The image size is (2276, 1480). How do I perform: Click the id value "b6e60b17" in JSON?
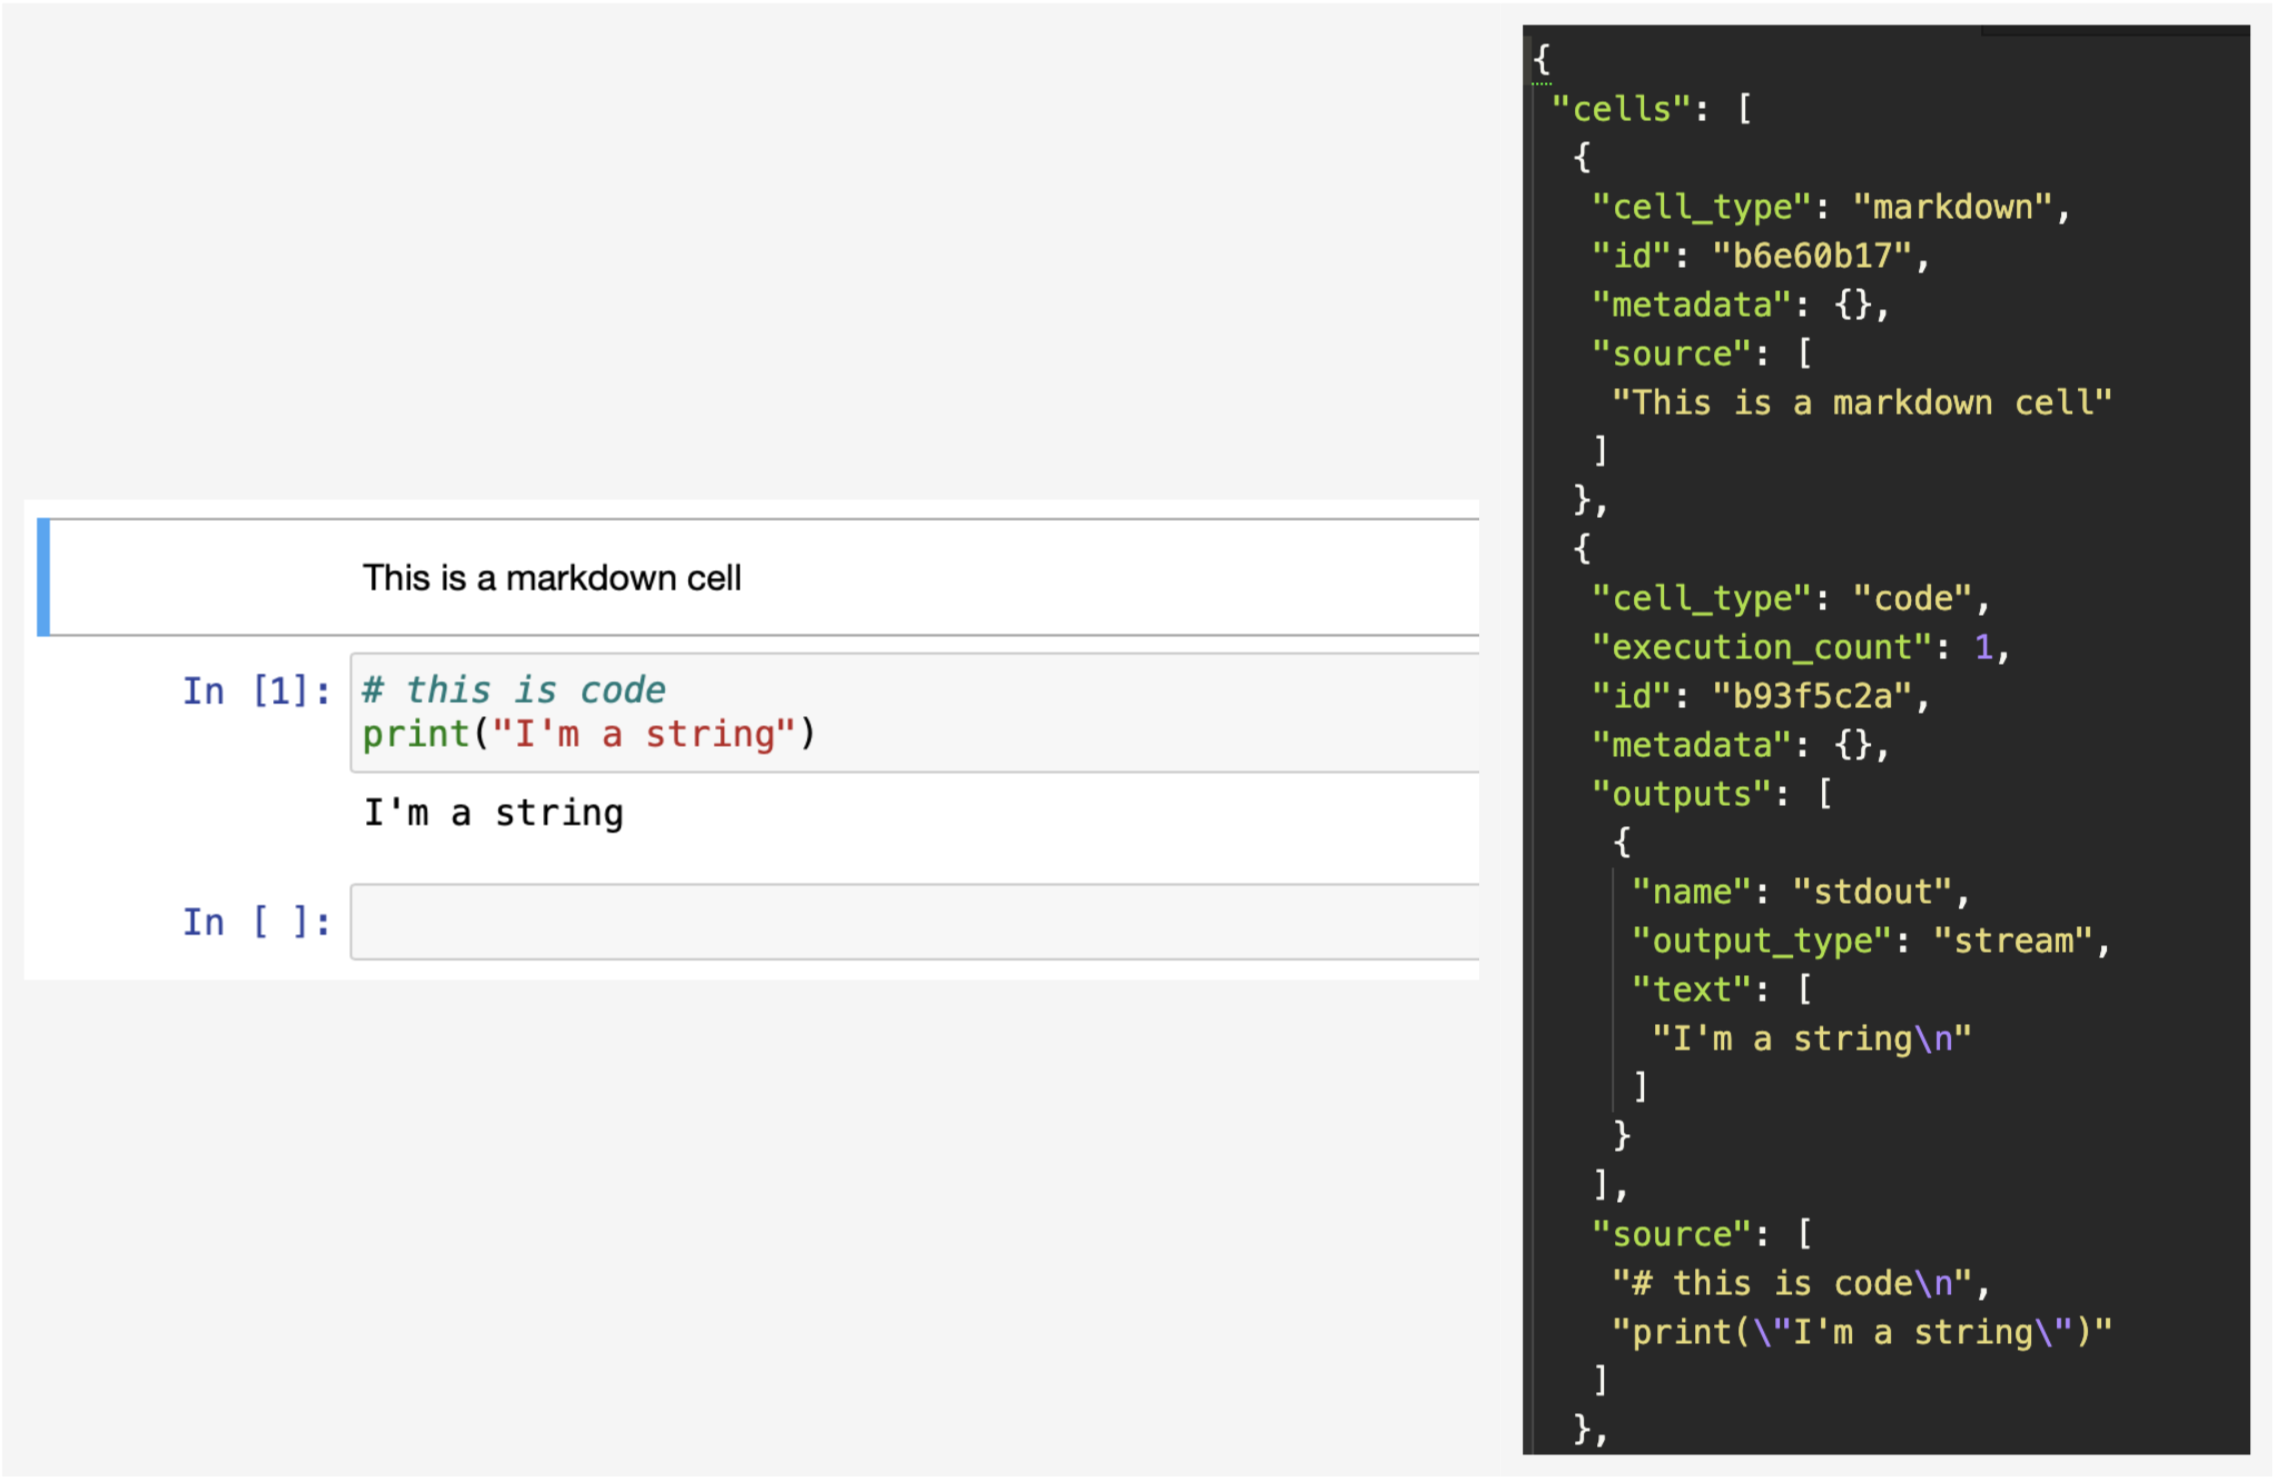pyautogui.click(x=1812, y=256)
